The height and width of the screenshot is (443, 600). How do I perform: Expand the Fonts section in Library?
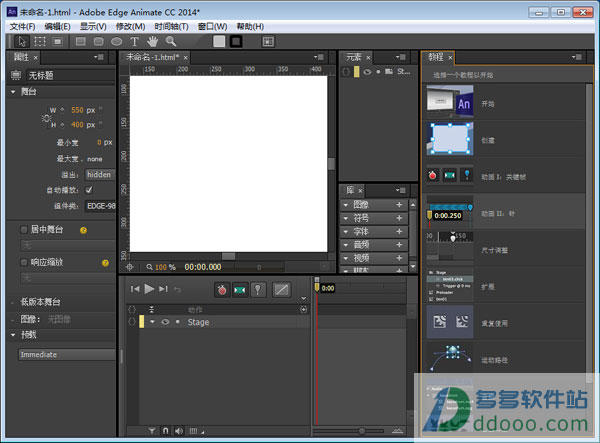point(346,232)
